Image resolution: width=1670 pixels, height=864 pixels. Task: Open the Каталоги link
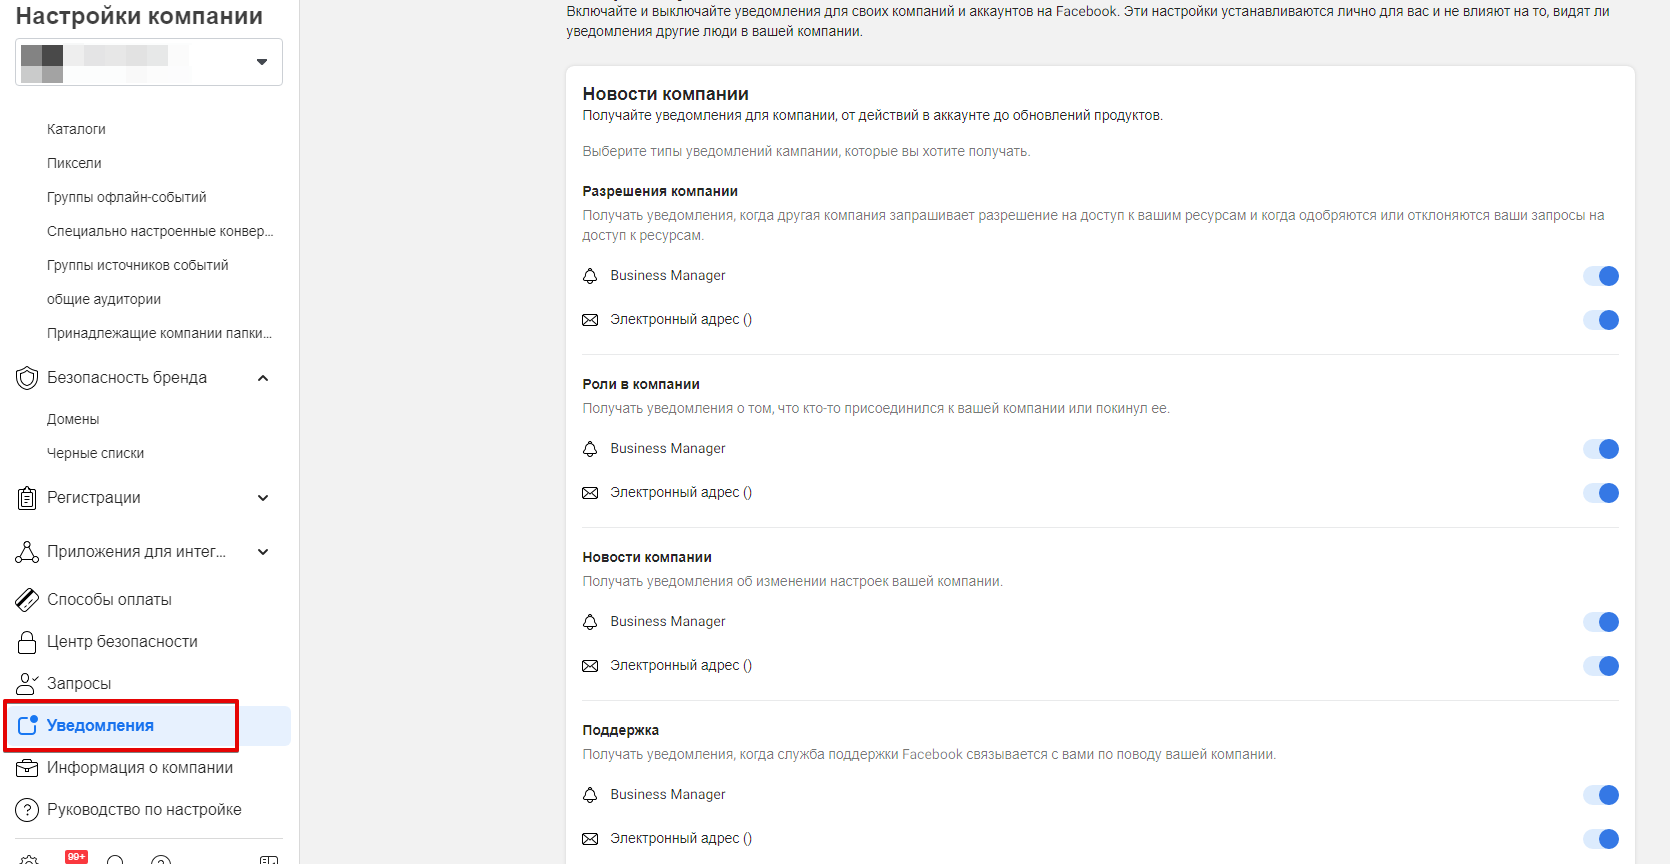tap(76, 129)
